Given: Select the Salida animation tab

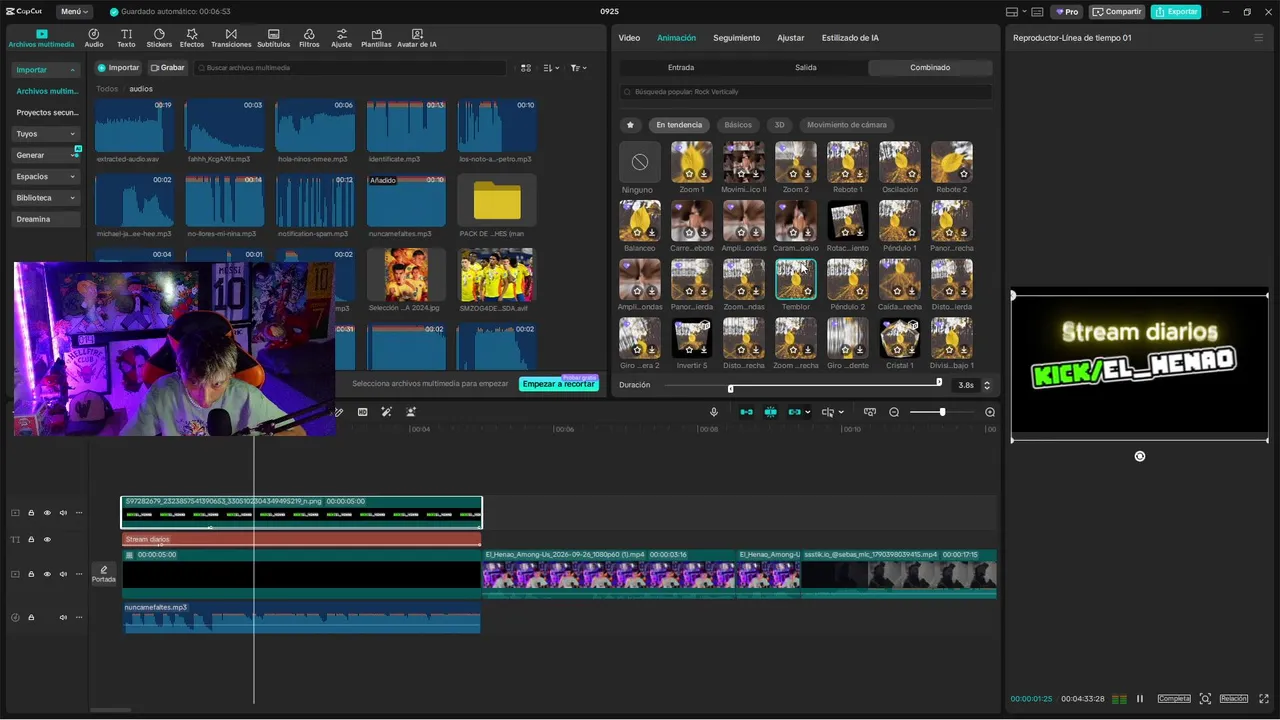Looking at the screenshot, I should coord(806,68).
